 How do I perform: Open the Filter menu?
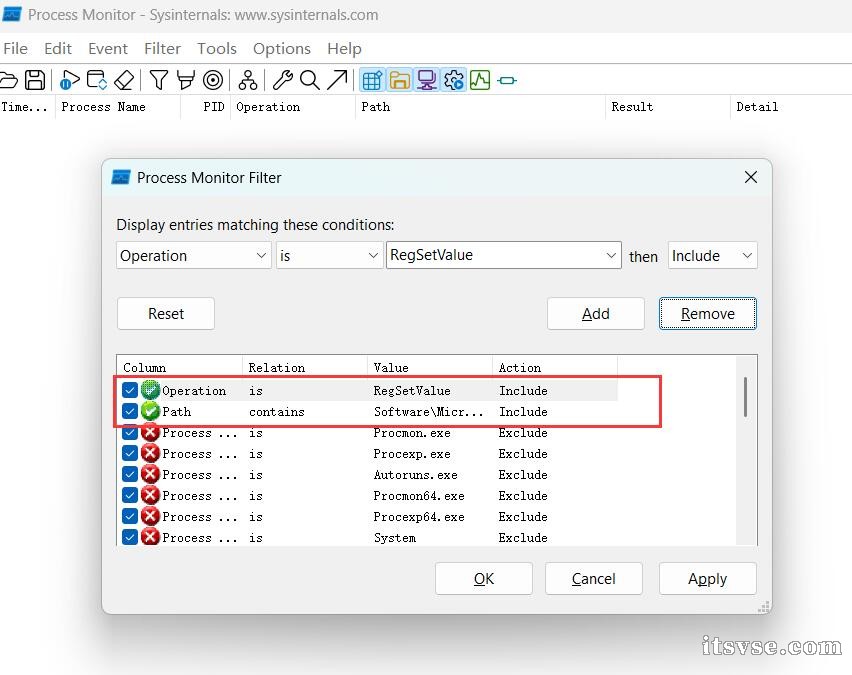pyautogui.click(x=162, y=48)
